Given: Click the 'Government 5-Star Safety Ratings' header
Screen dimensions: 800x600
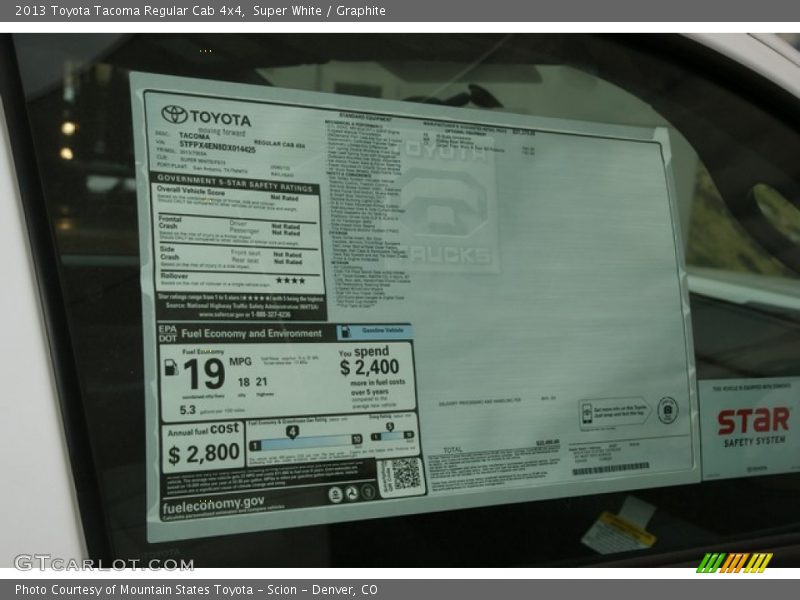Looking at the screenshot, I should tap(235, 183).
